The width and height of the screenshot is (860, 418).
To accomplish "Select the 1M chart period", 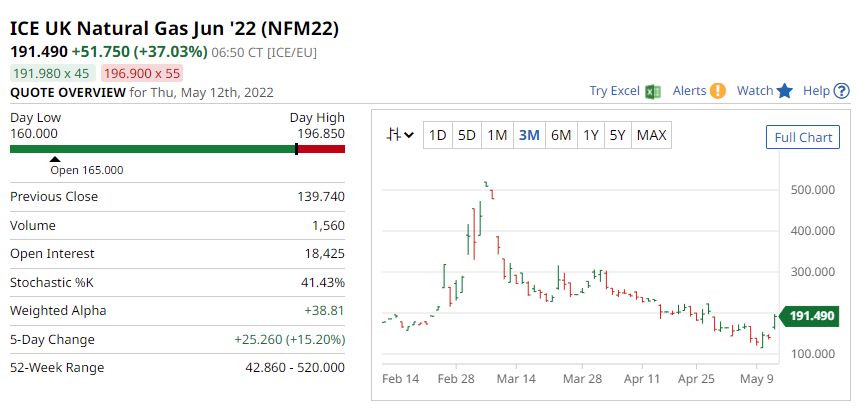I will point(497,135).
